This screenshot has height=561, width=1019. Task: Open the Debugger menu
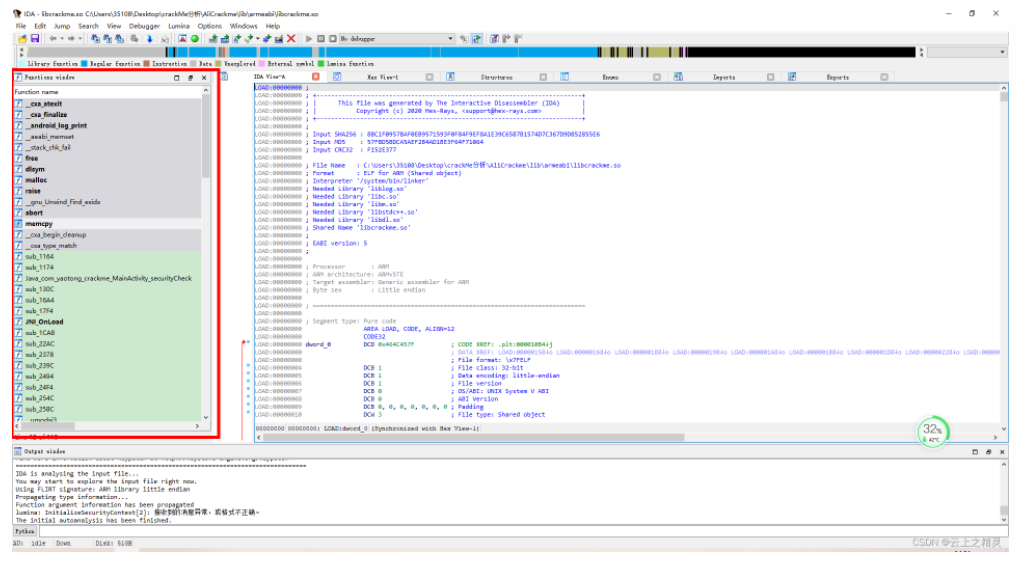[144, 26]
